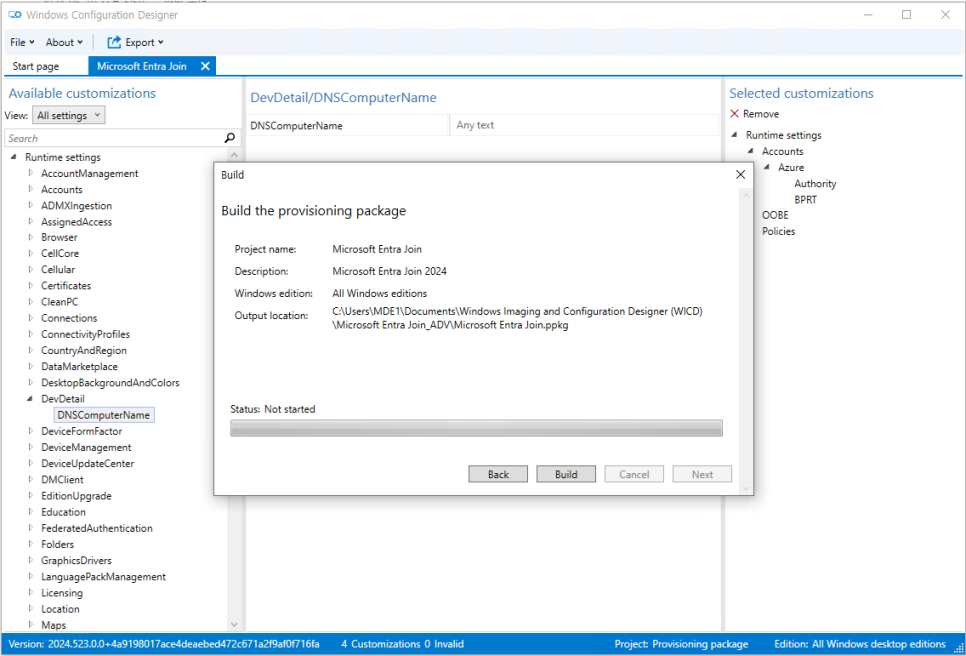Collapse Runtime settings in Selected customizations

point(734,134)
